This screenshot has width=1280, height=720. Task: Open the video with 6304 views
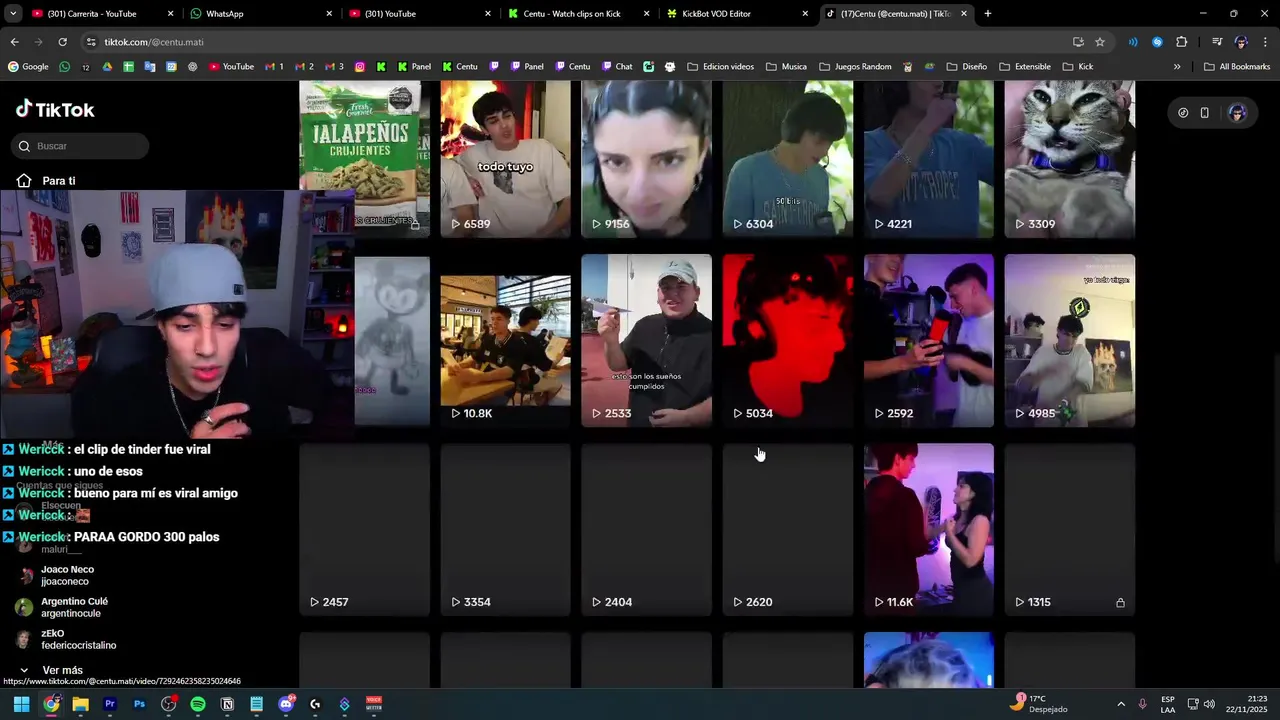(788, 158)
